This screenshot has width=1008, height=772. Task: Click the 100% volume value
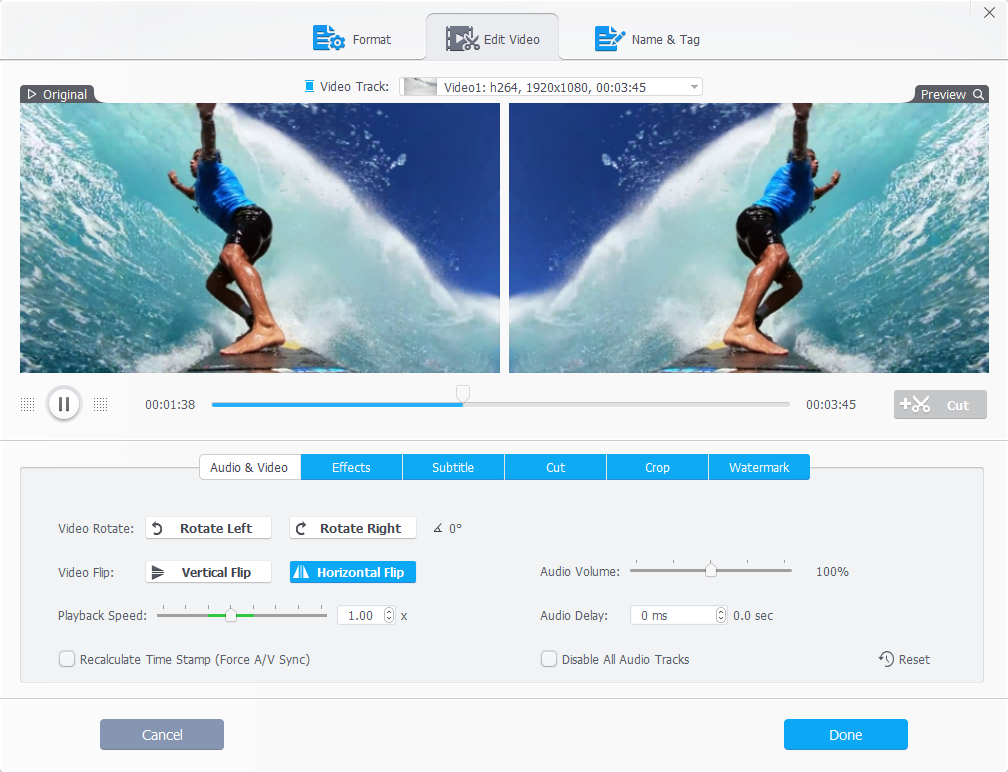coord(832,571)
